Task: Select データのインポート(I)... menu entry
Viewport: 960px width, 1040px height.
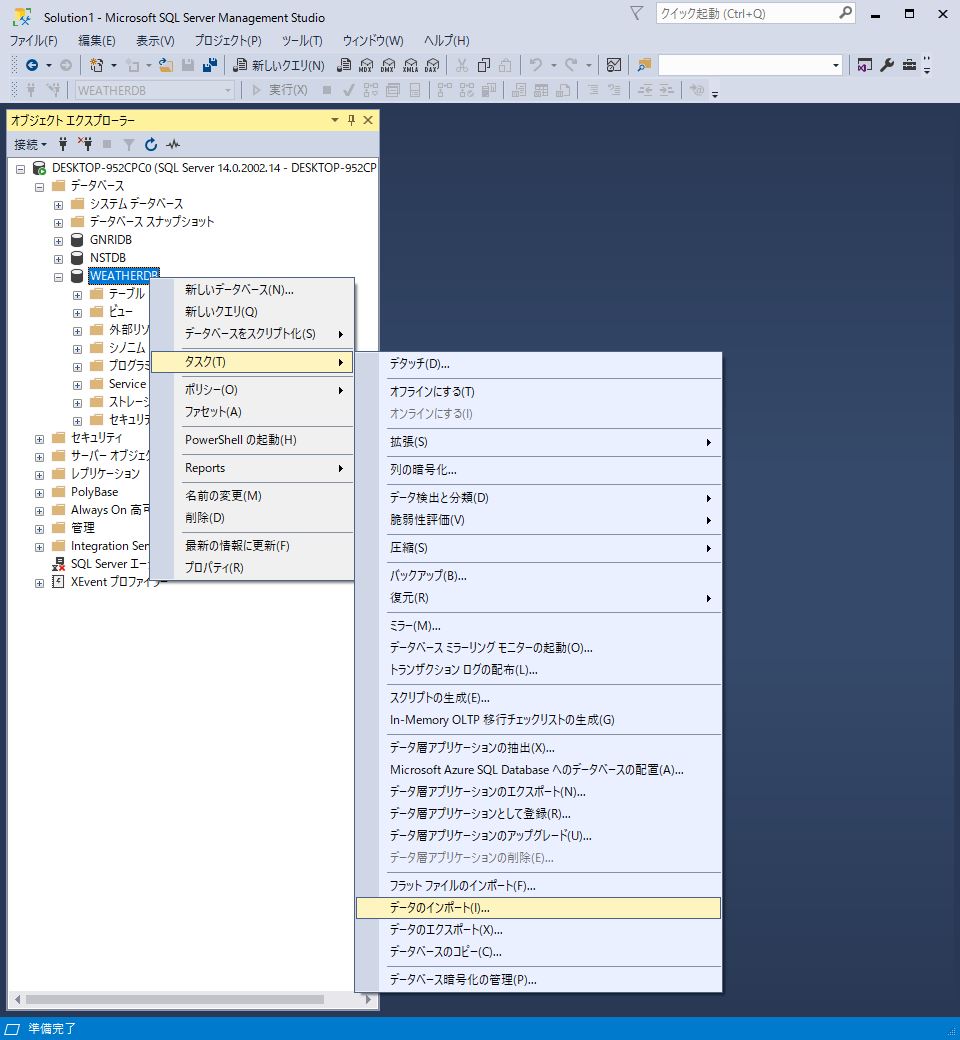Action: tap(440, 908)
